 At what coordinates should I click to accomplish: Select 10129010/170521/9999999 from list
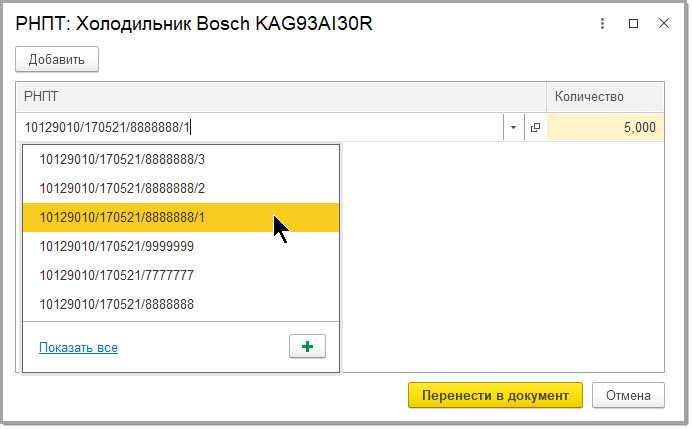pos(181,246)
